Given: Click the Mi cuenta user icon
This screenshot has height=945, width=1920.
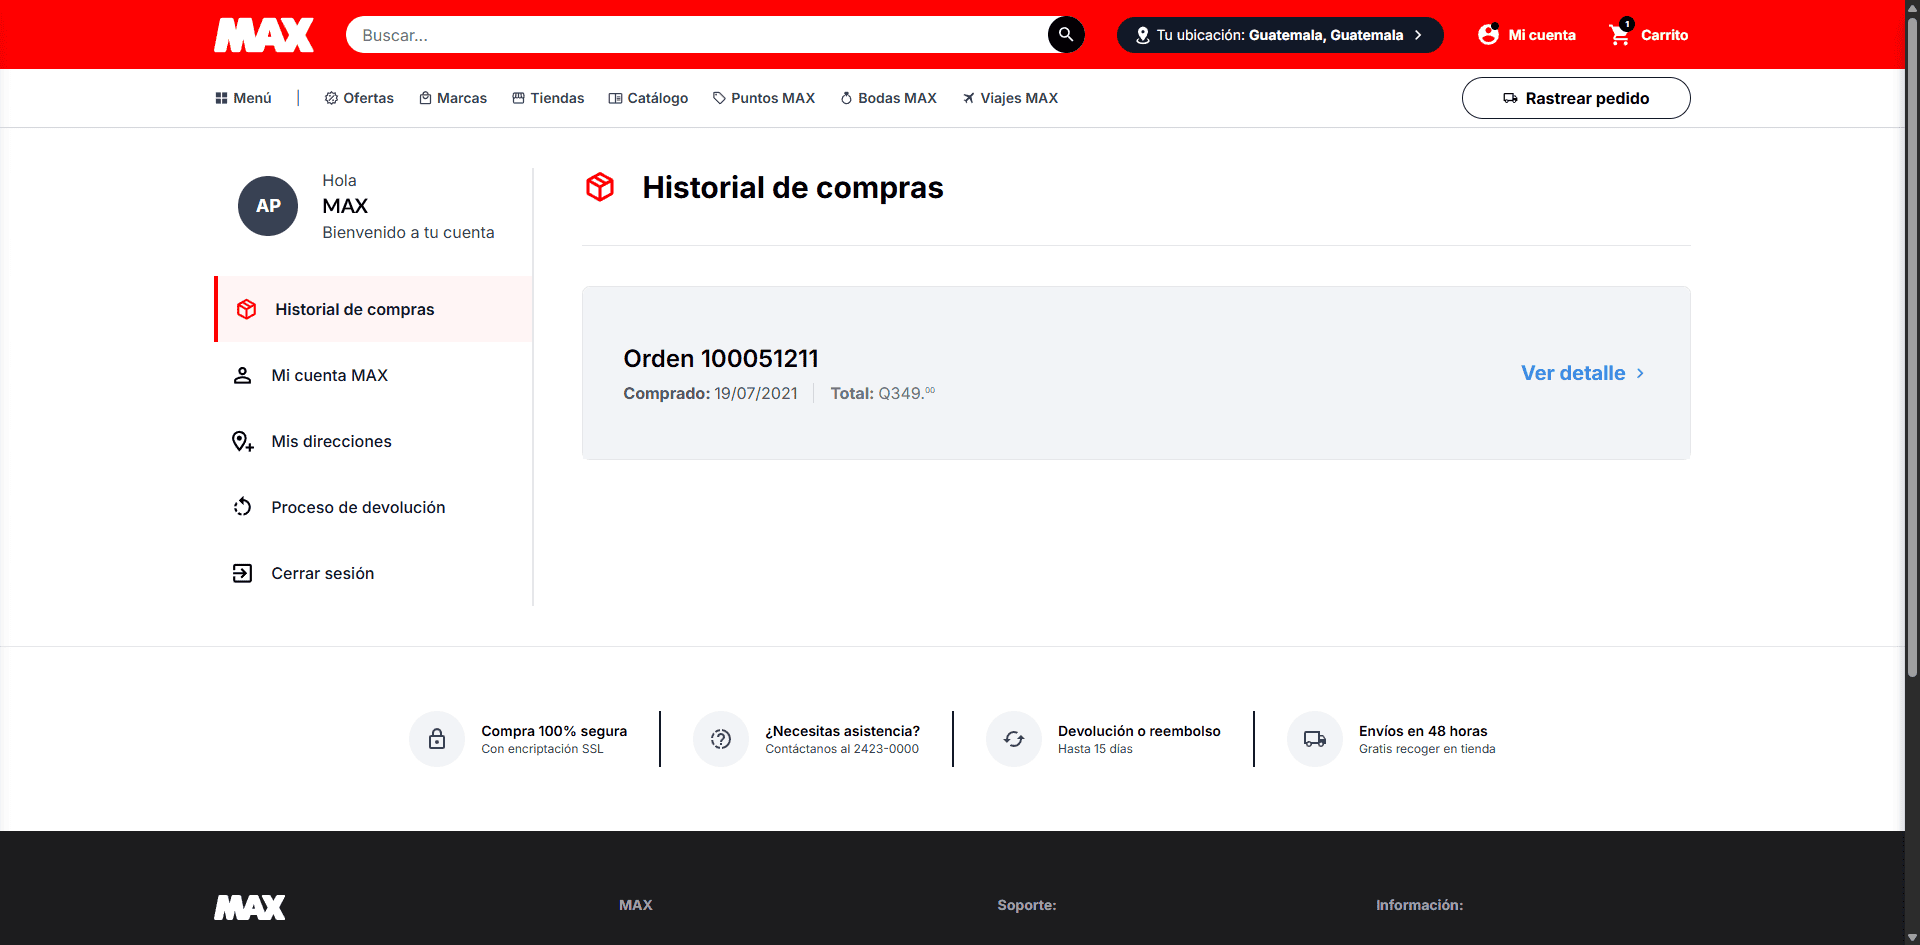Looking at the screenshot, I should (1488, 35).
